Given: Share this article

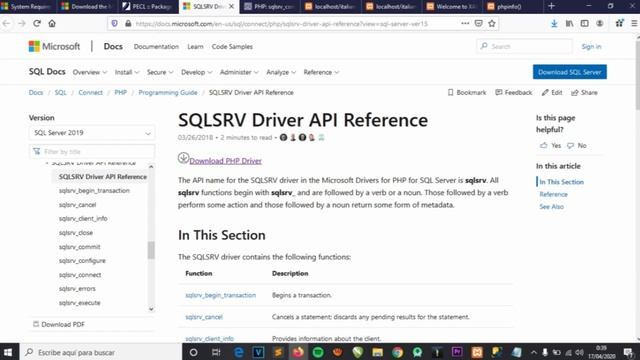Looking at the screenshot, I should [584, 93].
